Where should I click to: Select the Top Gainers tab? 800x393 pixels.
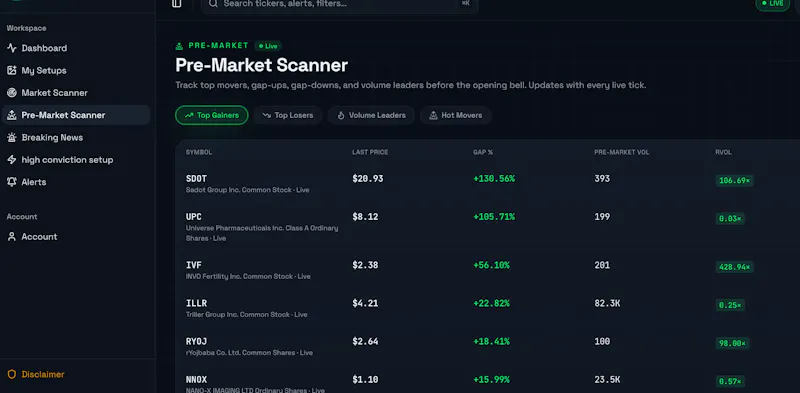[x=212, y=115]
